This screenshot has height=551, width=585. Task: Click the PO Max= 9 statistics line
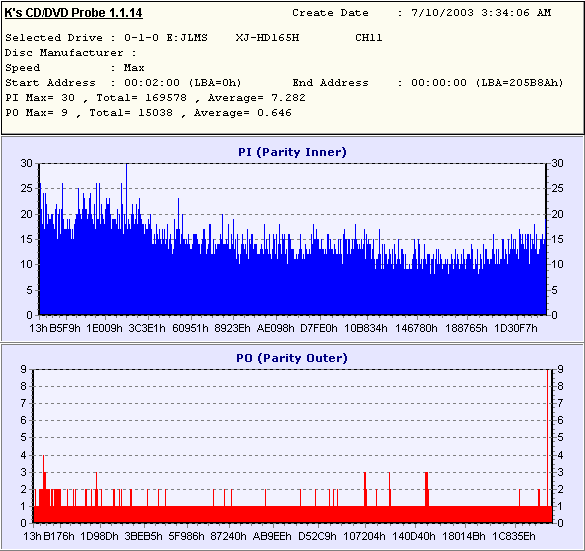[148, 113]
